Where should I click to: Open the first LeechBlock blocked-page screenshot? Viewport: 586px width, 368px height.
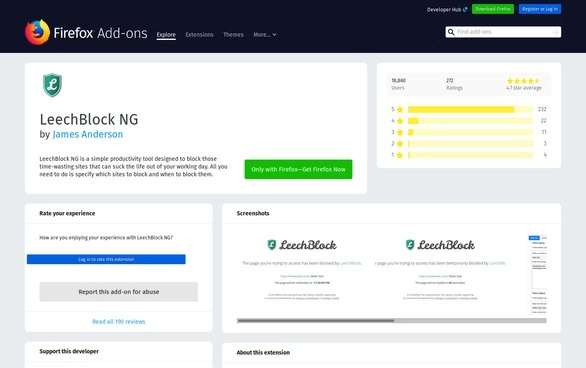[302, 275]
